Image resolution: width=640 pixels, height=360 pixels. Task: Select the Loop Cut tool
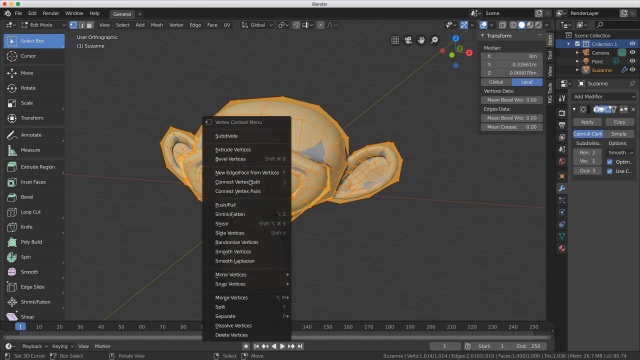pyautogui.click(x=34, y=212)
